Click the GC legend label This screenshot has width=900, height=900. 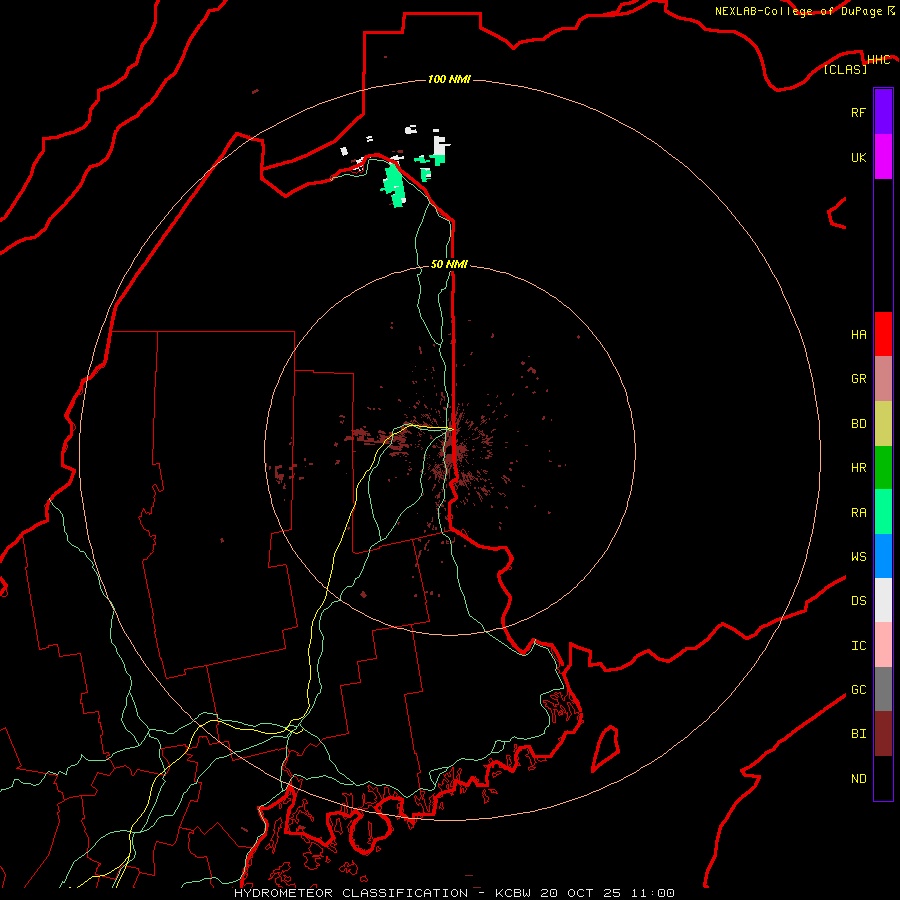[x=858, y=689]
